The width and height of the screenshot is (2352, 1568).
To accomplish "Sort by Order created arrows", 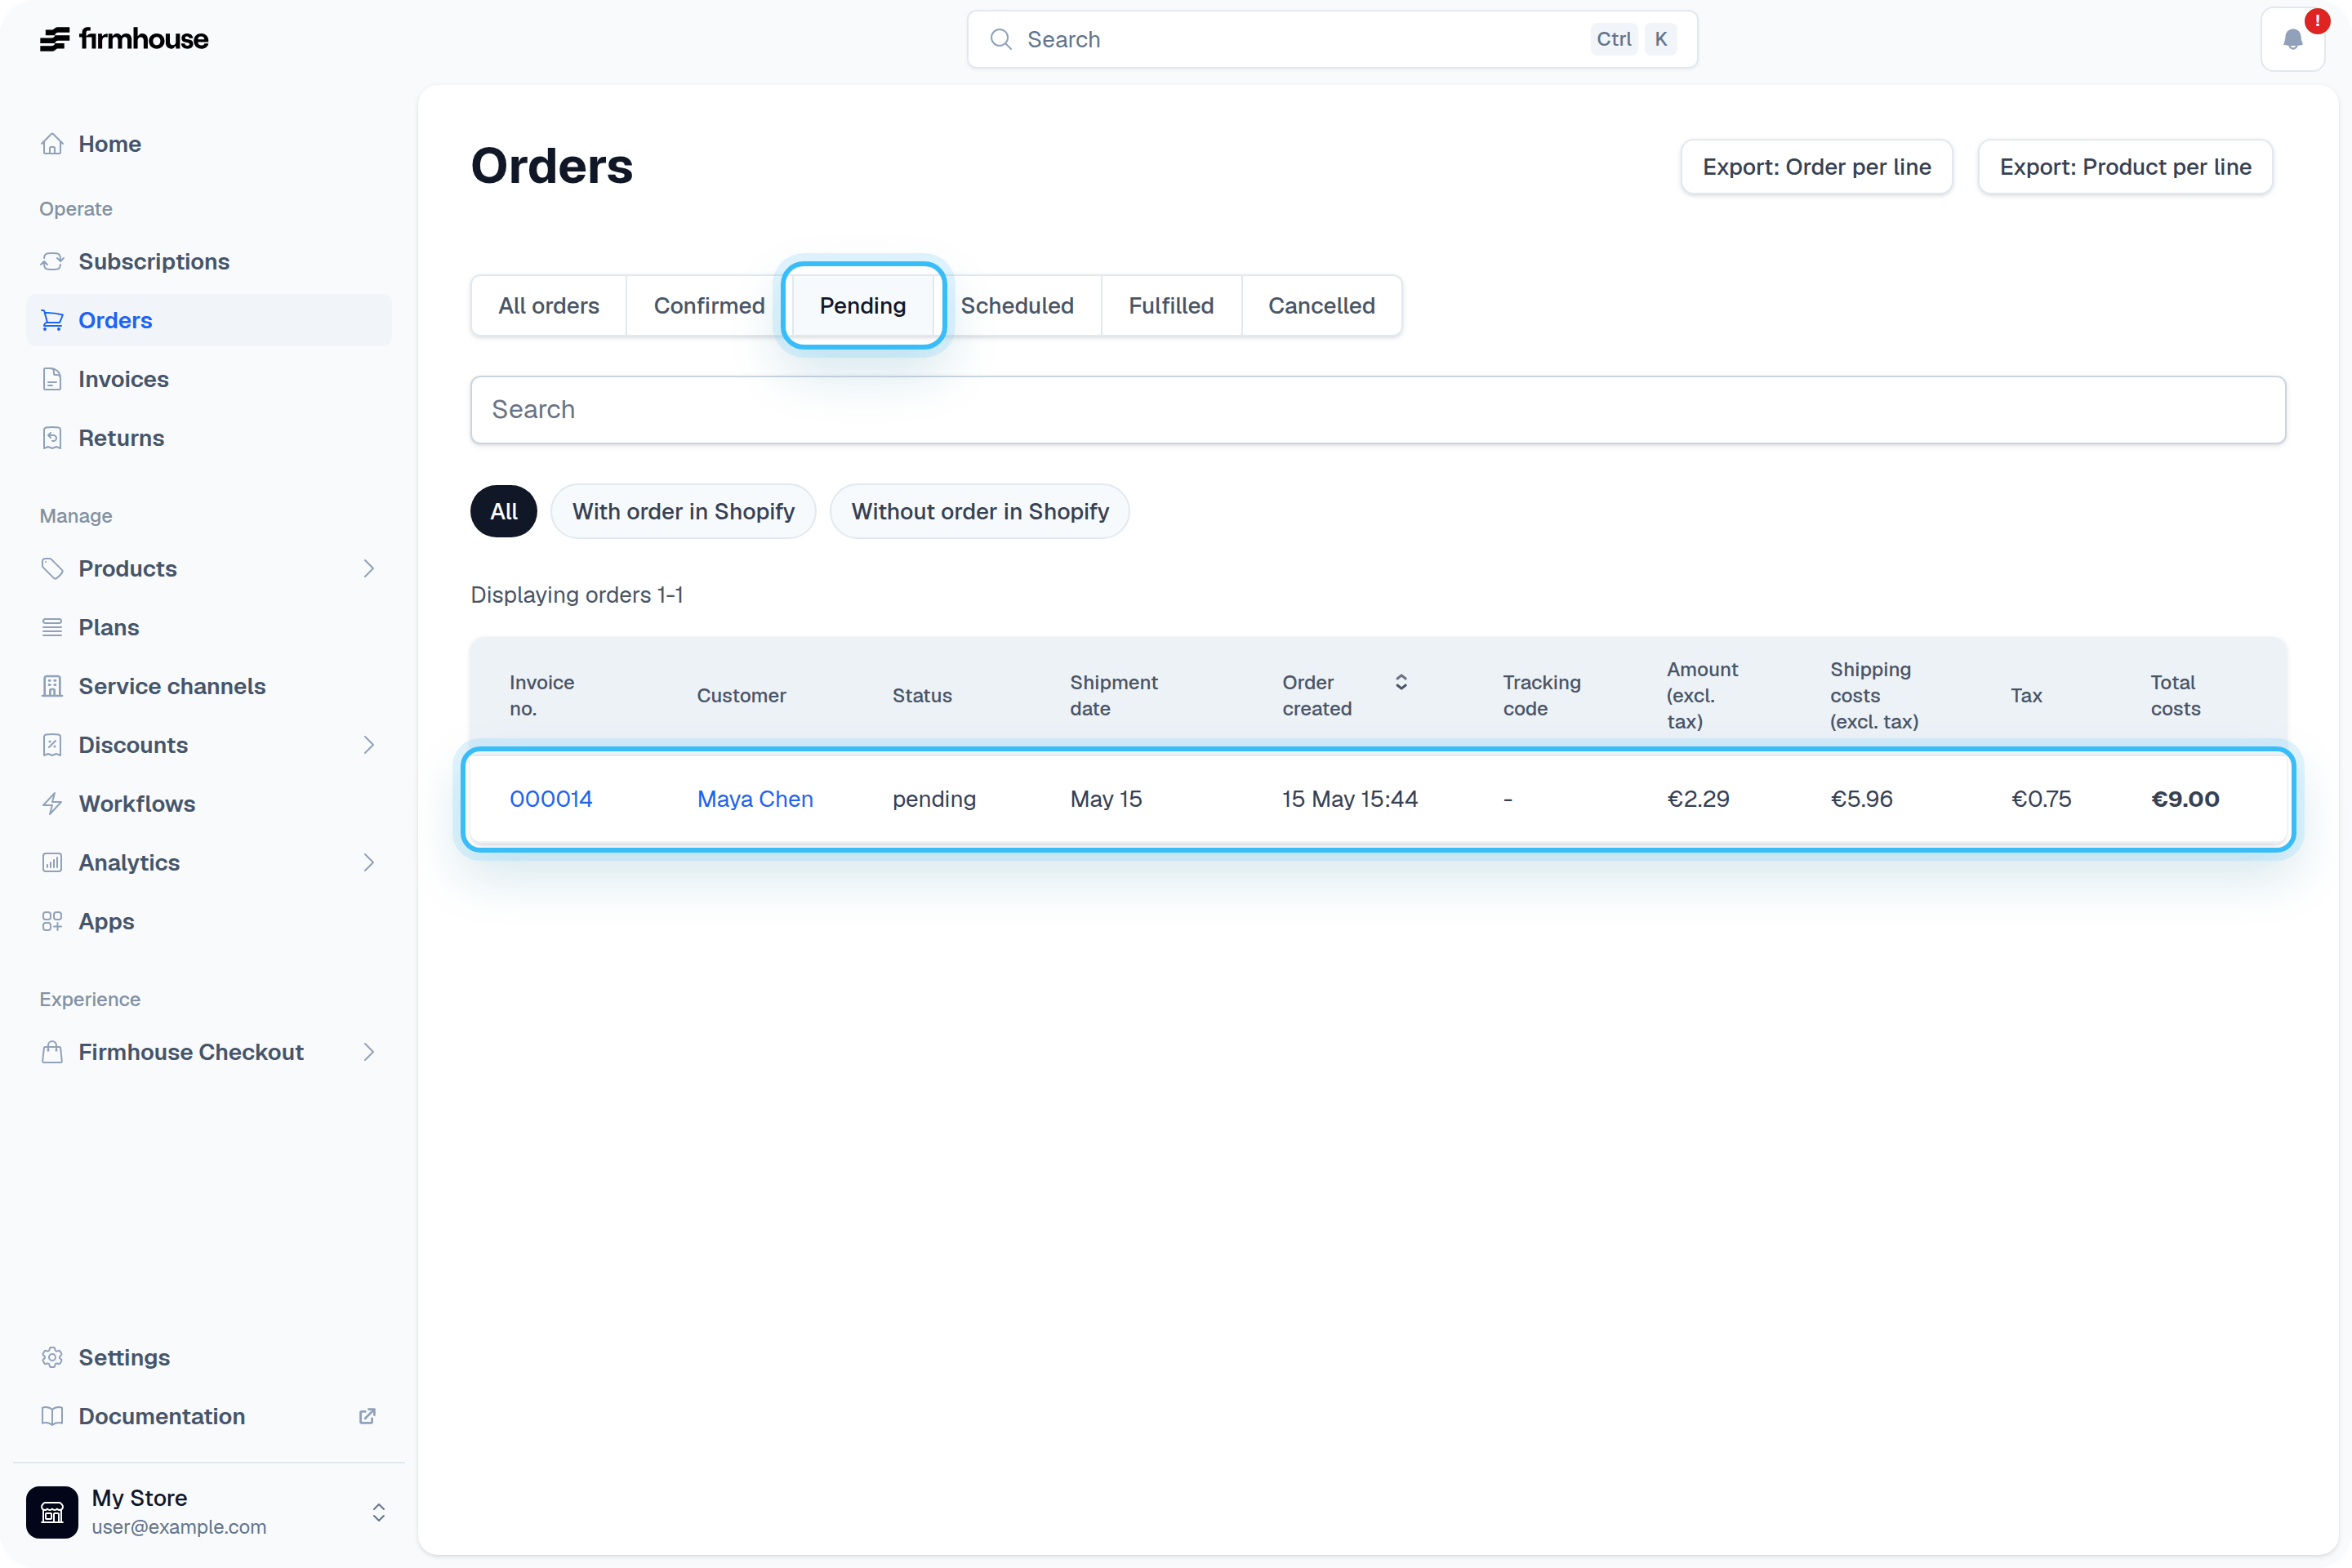I will coord(1401,682).
